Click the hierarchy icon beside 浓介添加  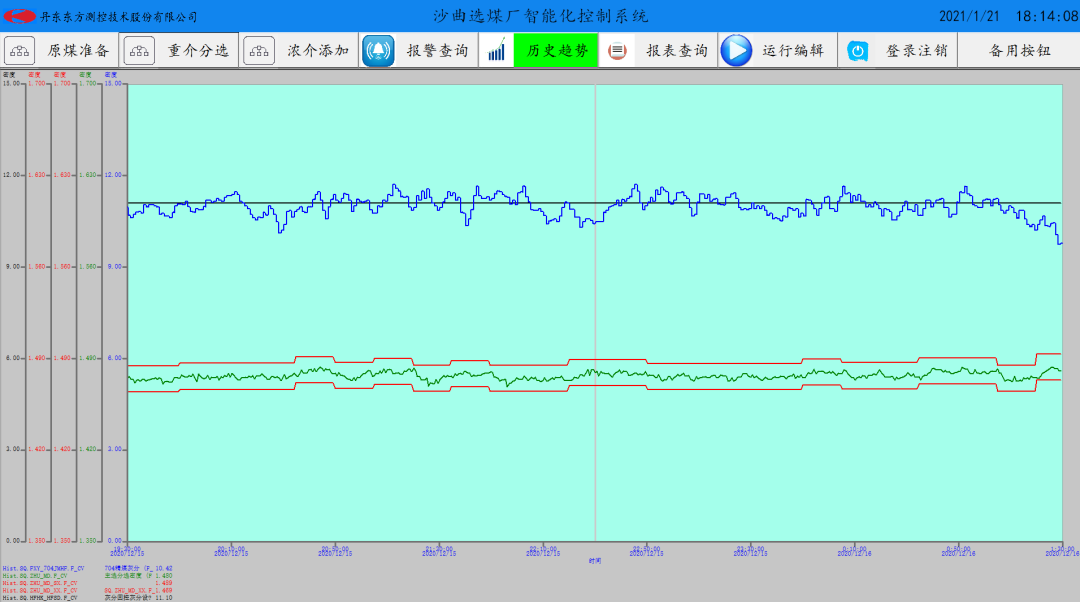point(259,50)
